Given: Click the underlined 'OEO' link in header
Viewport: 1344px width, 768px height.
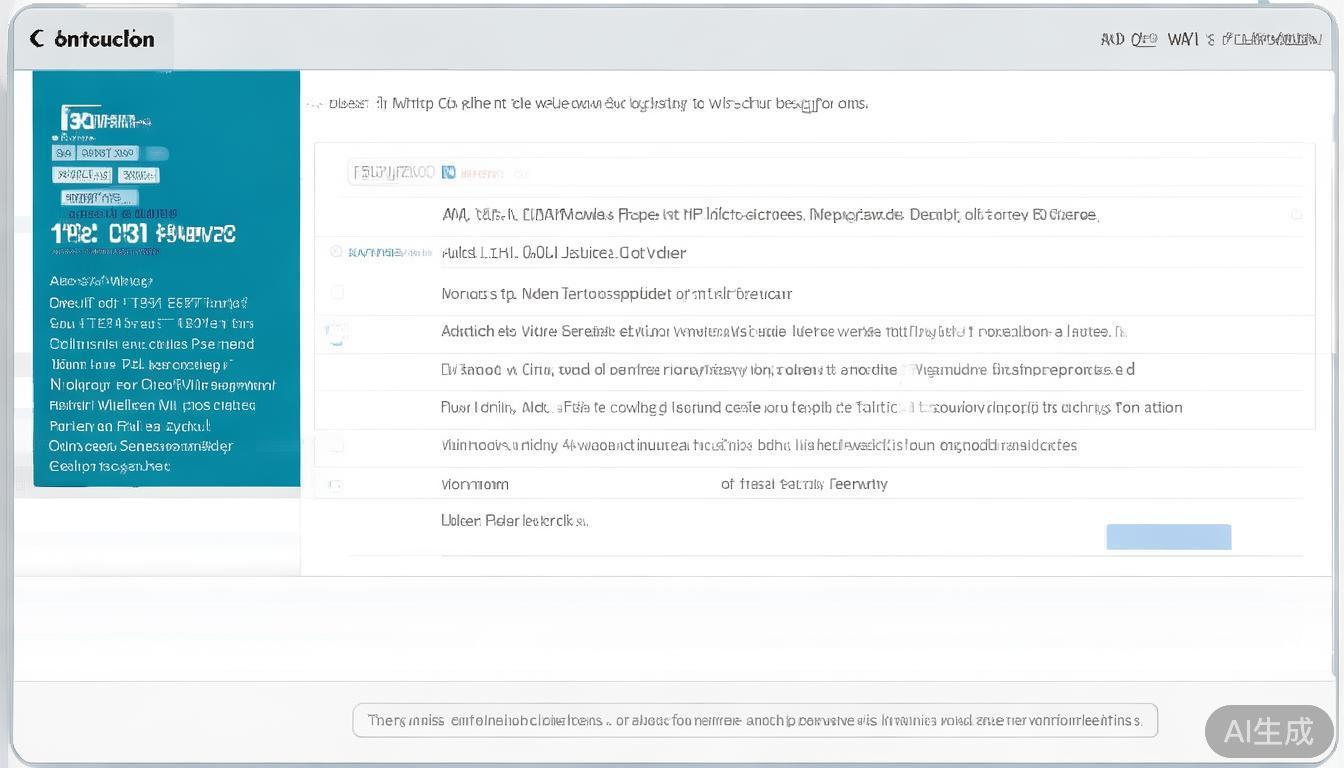Looking at the screenshot, I should click(1144, 39).
